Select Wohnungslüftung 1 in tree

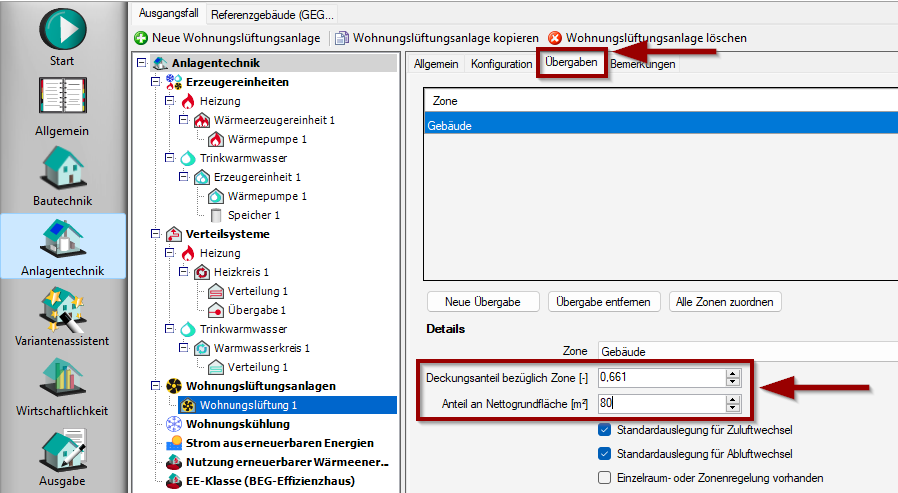[287, 405]
